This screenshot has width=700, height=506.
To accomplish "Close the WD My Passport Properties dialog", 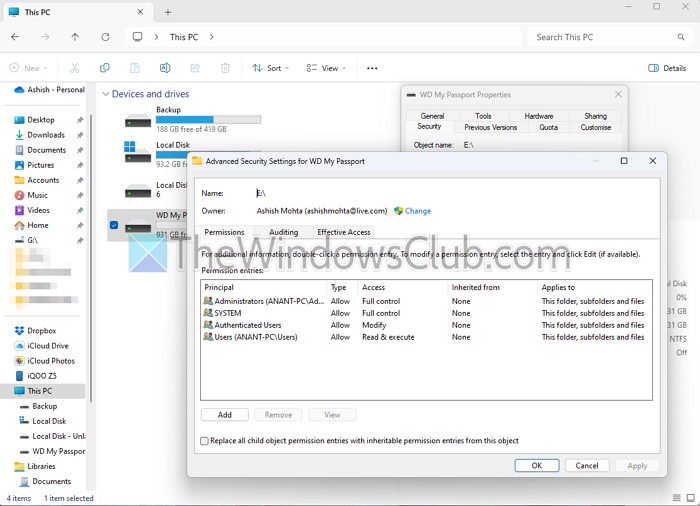I will [x=618, y=94].
